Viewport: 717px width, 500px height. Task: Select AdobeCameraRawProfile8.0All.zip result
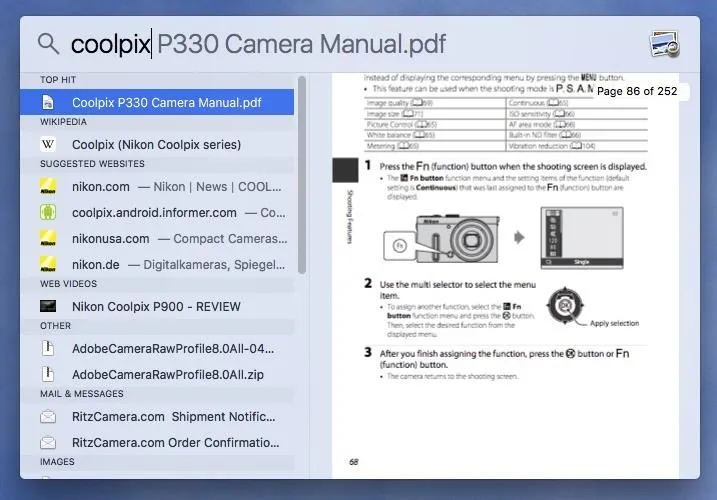pos(157,375)
